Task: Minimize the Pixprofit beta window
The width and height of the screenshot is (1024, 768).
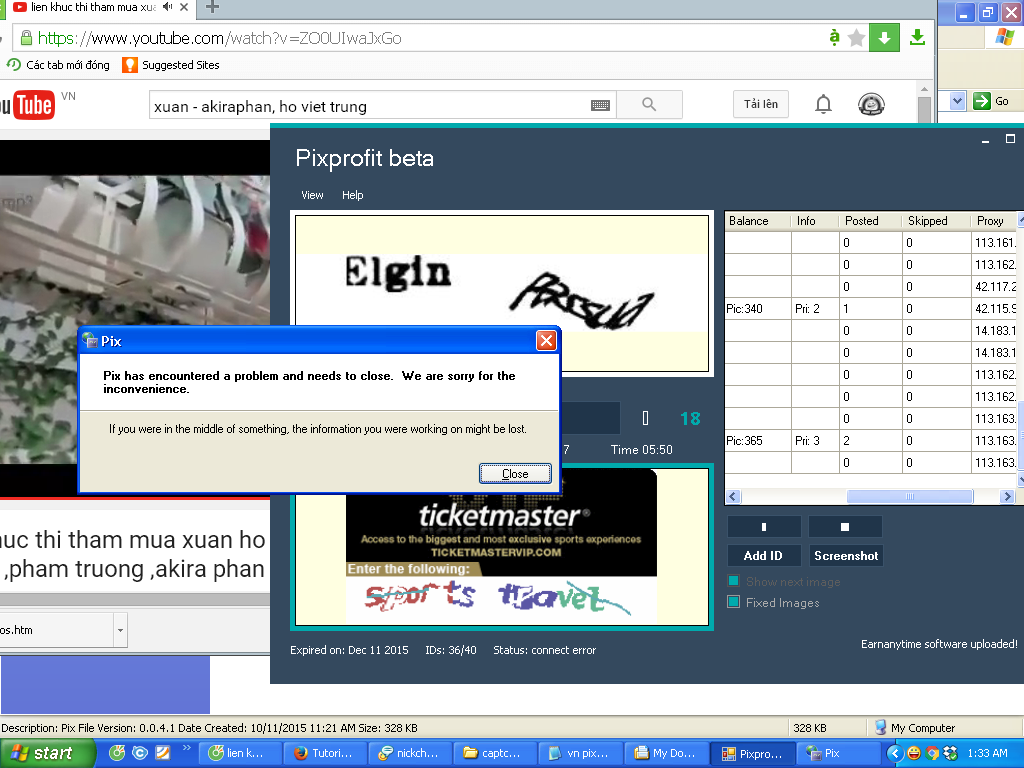Action: 985,140
